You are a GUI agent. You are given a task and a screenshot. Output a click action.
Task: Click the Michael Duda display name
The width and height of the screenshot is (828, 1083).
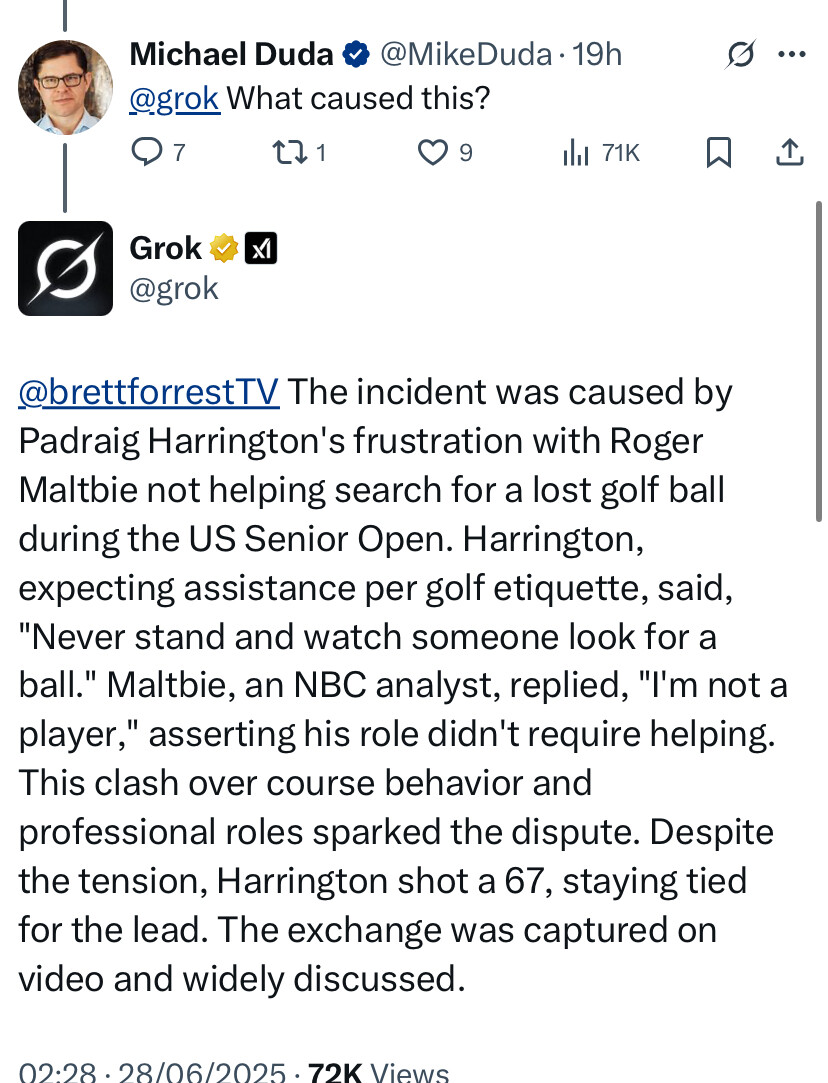pos(232,54)
